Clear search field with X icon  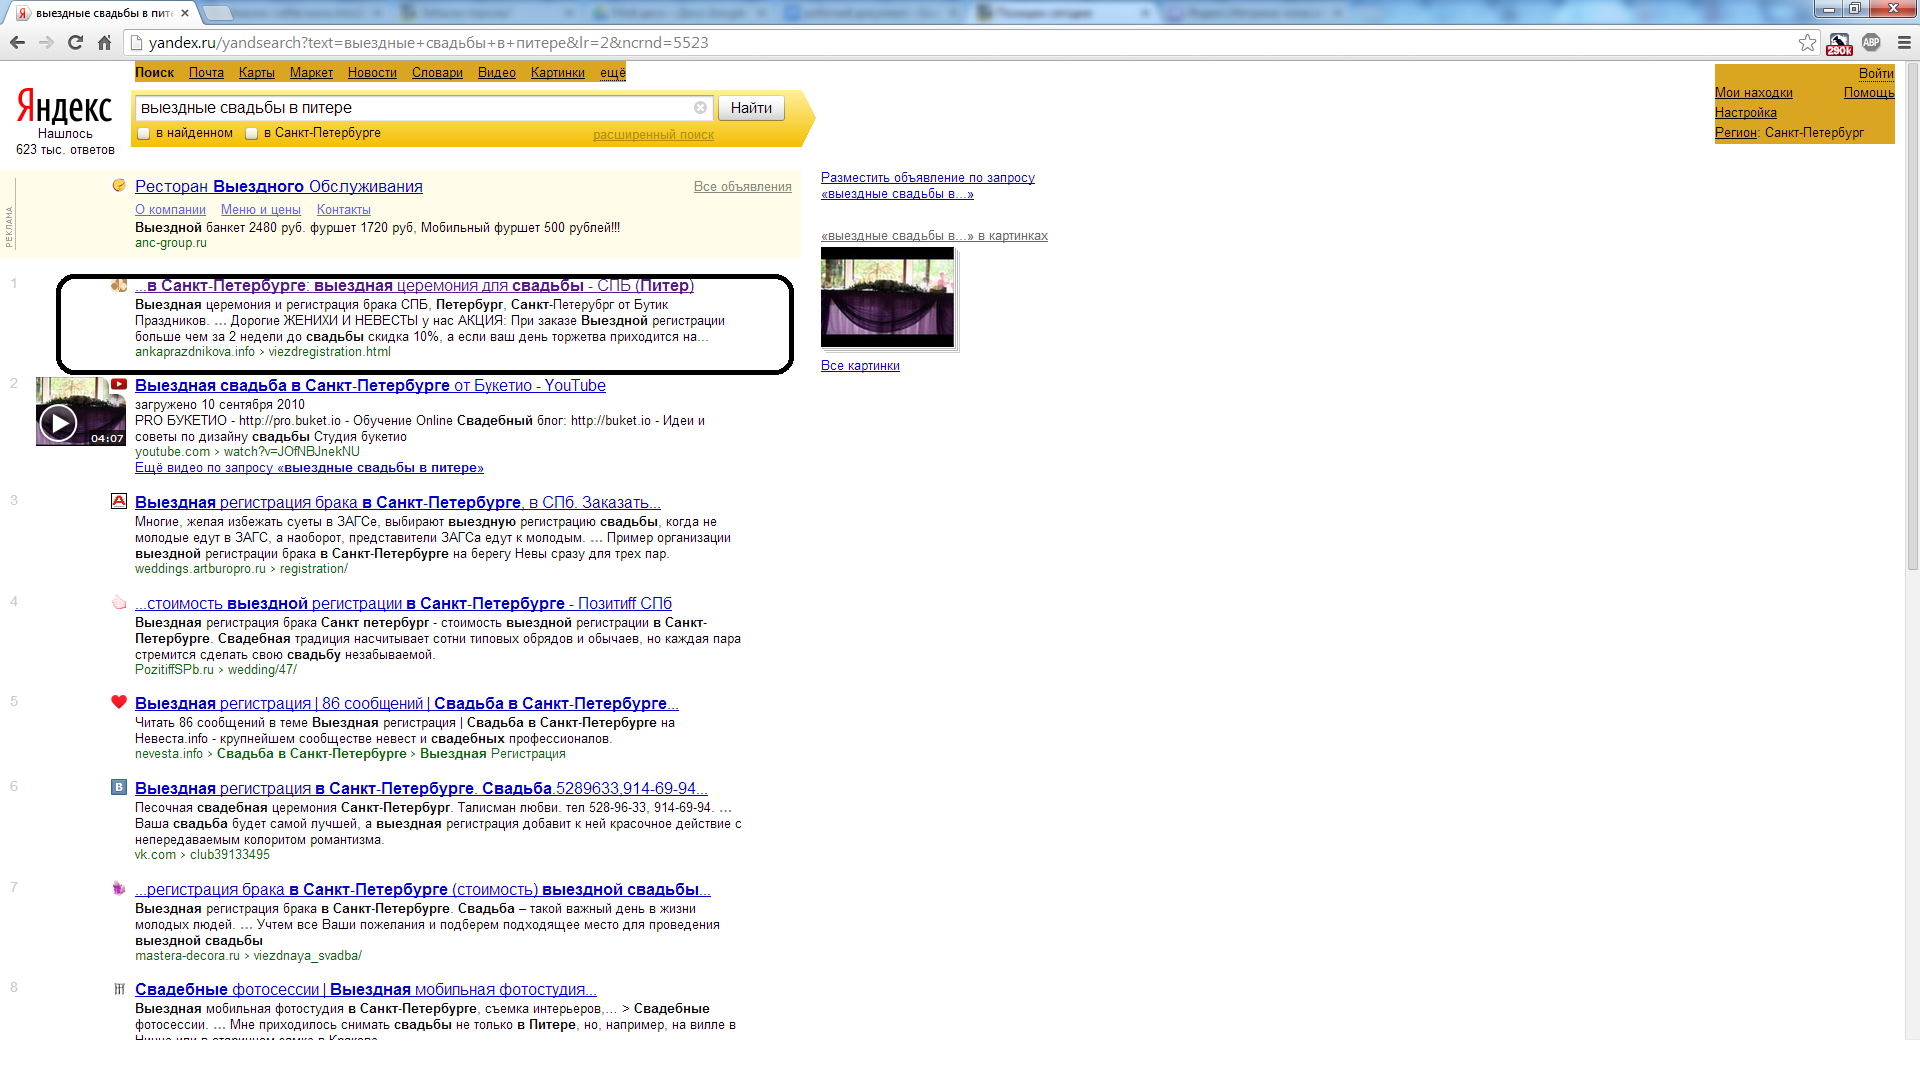pyautogui.click(x=700, y=108)
